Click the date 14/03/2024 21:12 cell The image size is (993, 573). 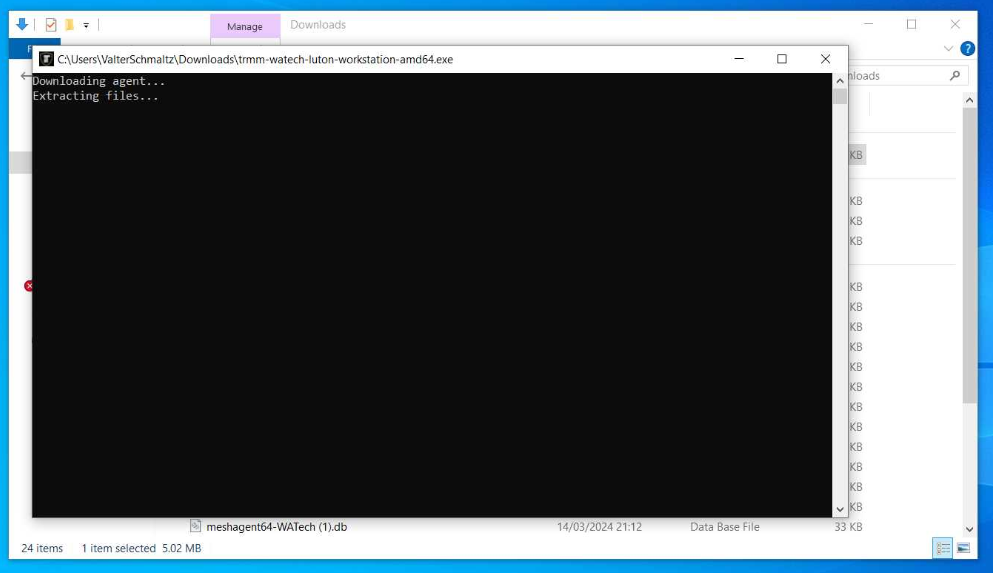(x=599, y=527)
